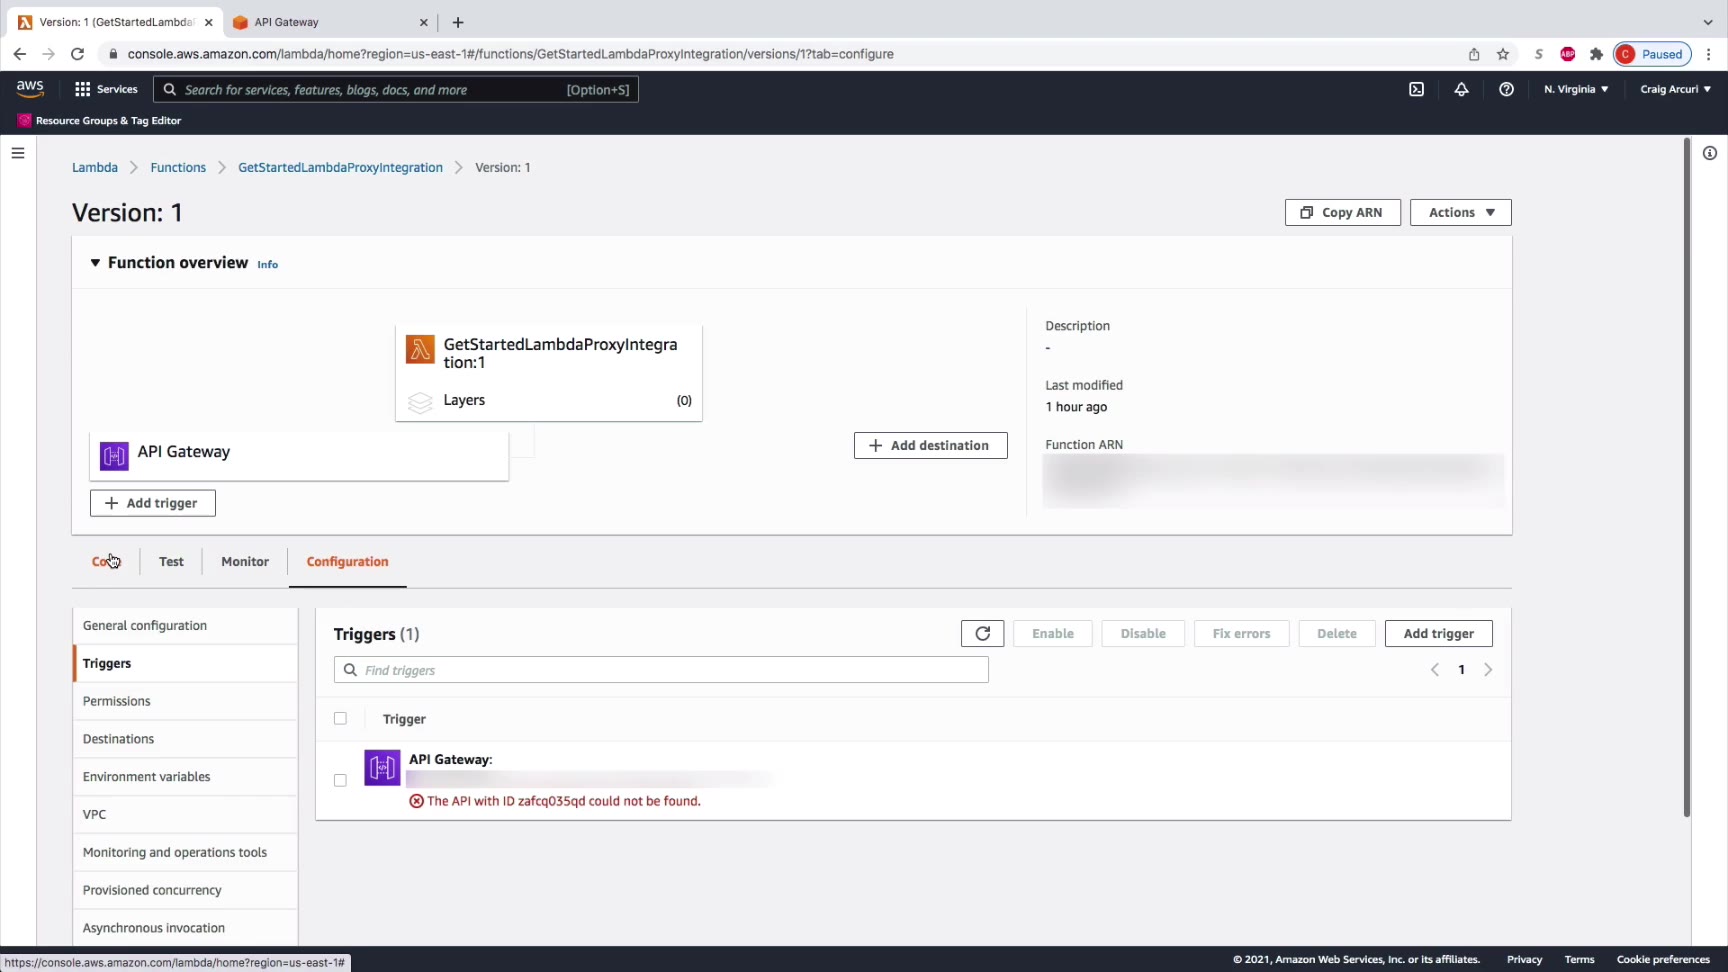Click the browser back arrow

tap(20, 54)
